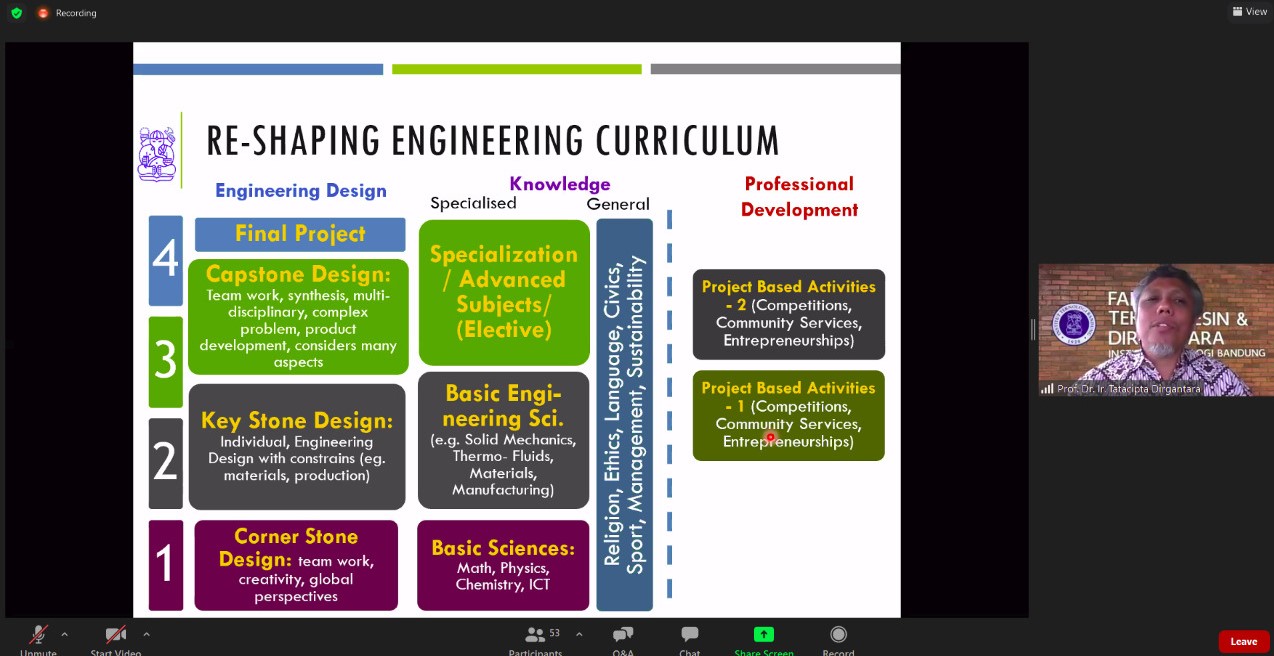This screenshot has width=1274, height=656.
Task: Click the speaker's signal strength bars icon
Action: (x=1047, y=389)
